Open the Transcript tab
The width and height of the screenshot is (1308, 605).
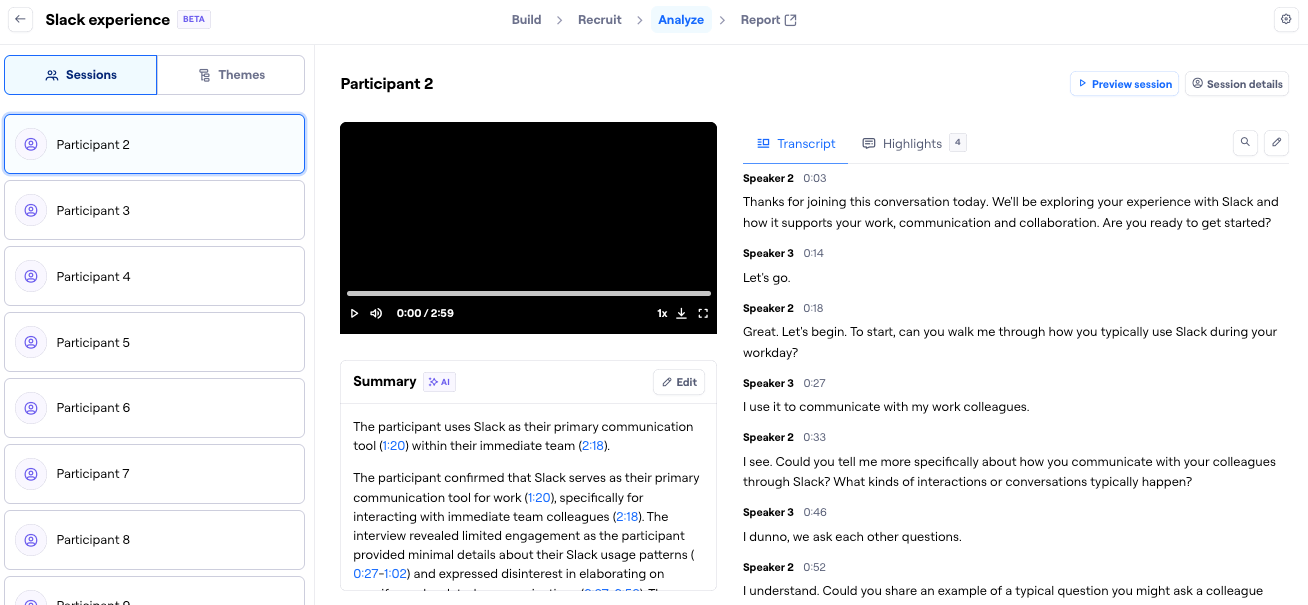pos(796,143)
